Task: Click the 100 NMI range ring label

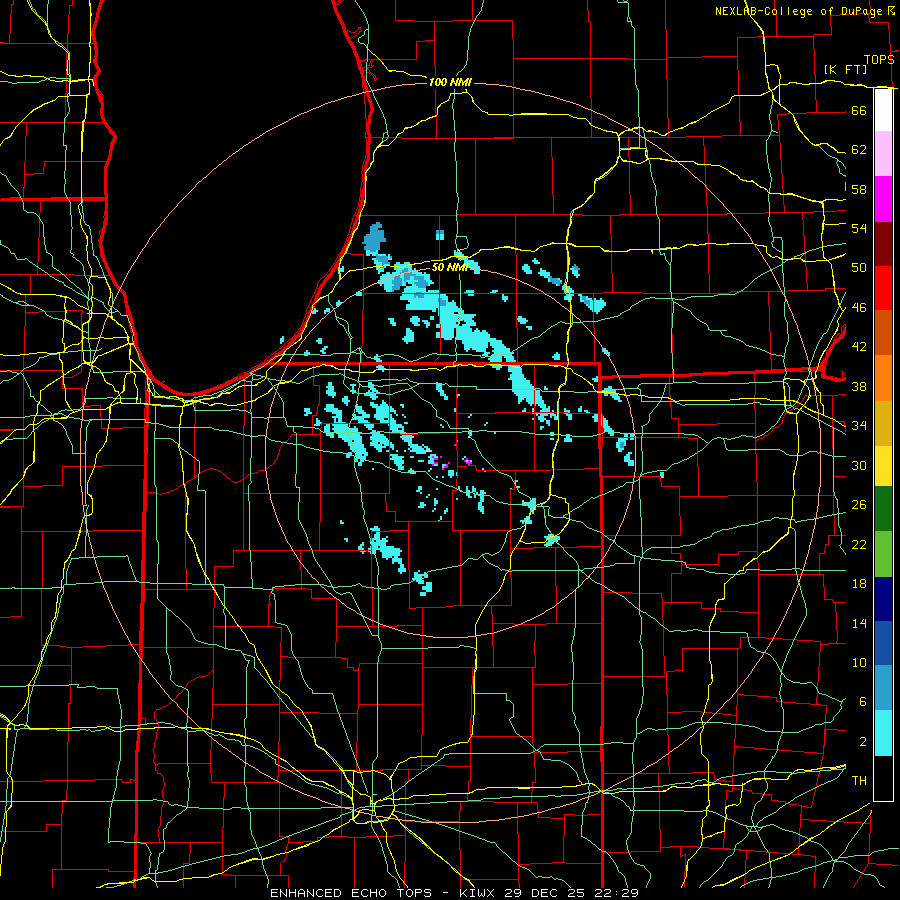Action: tap(451, 83)
